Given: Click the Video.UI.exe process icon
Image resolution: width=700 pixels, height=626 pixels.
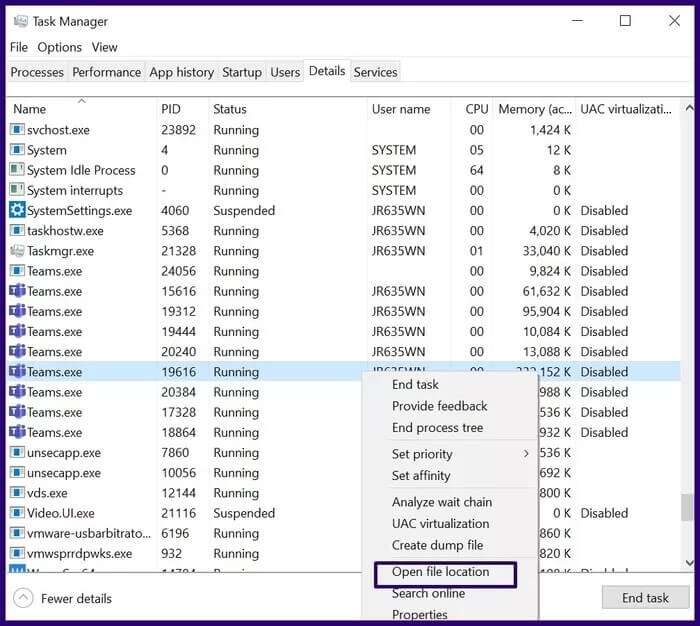Looking at the screenshot, I should coord(17,513).
